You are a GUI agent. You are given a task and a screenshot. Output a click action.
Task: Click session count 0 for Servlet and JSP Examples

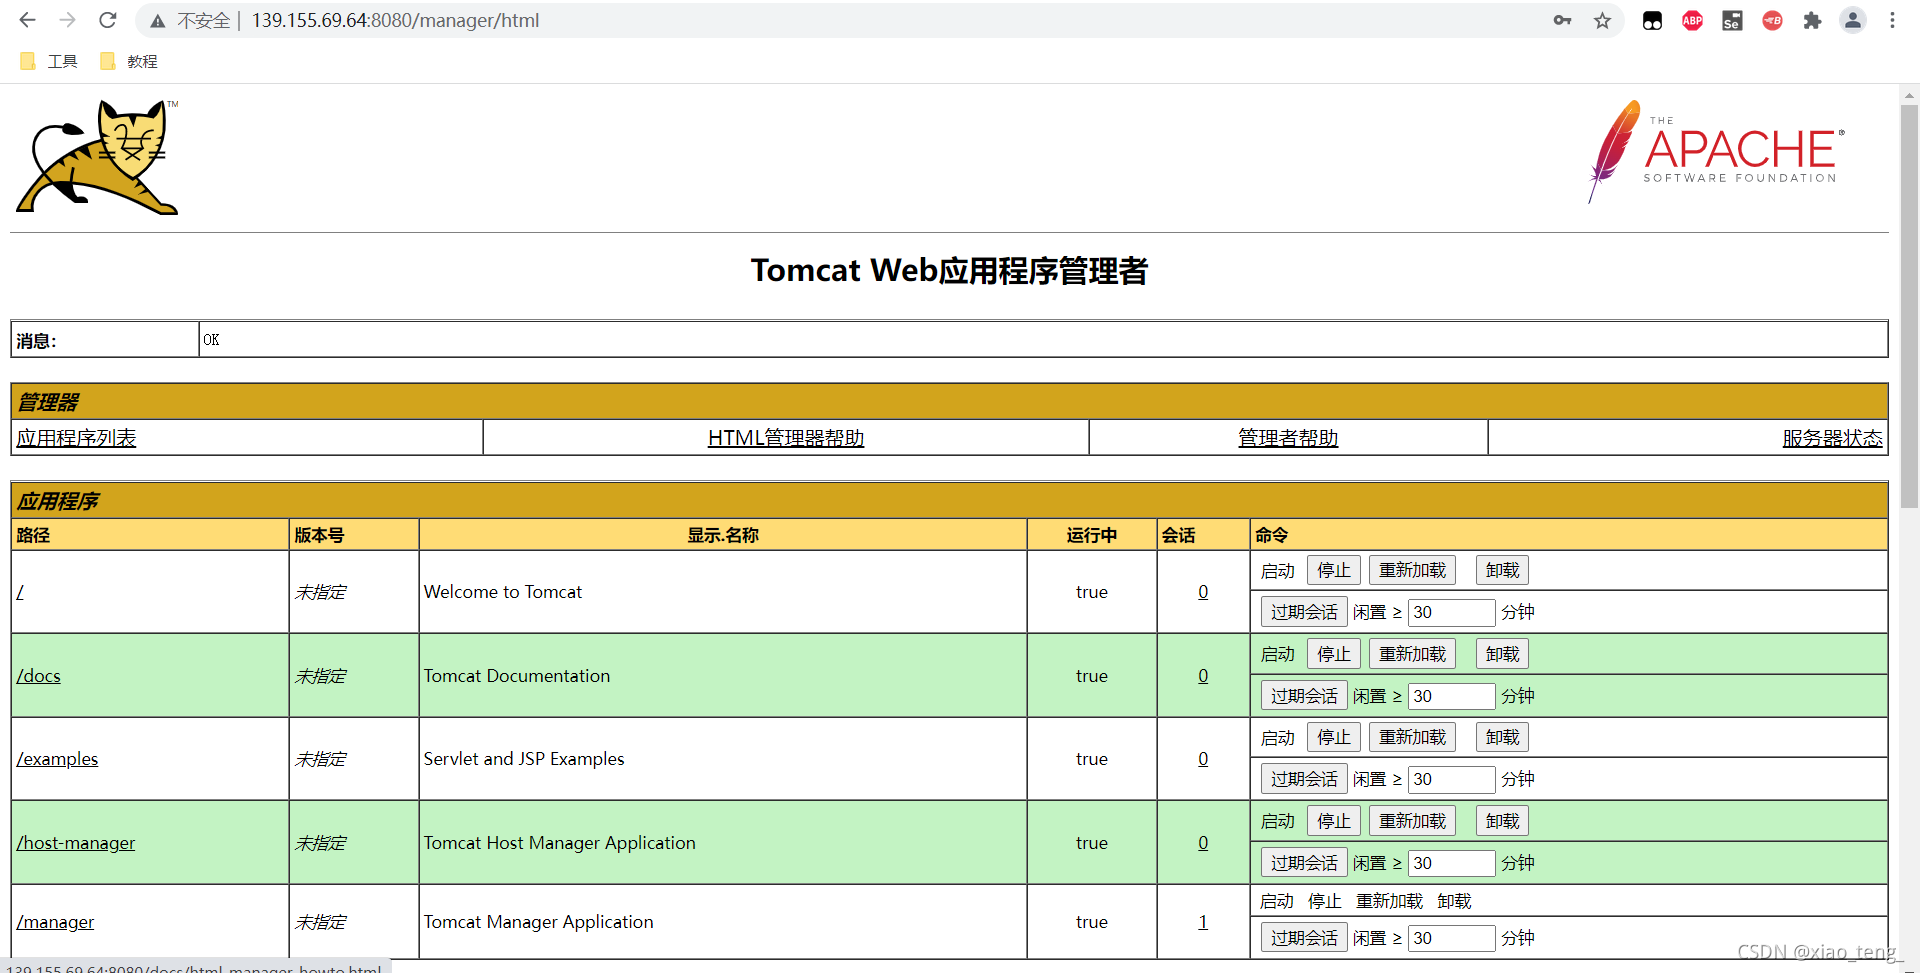coord(1203,759)
